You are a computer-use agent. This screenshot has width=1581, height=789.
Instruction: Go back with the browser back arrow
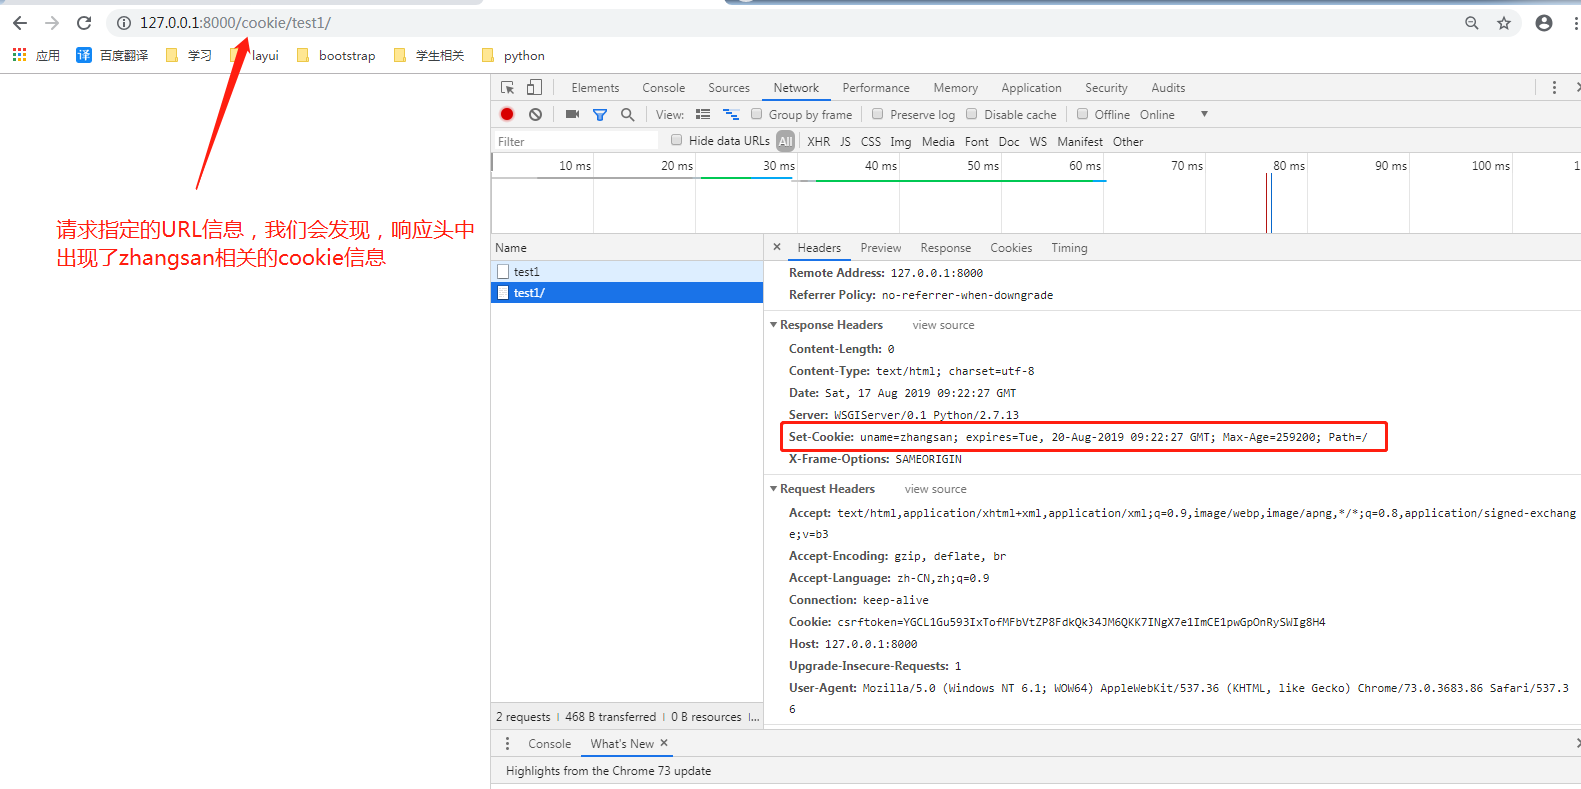point(20,23)
